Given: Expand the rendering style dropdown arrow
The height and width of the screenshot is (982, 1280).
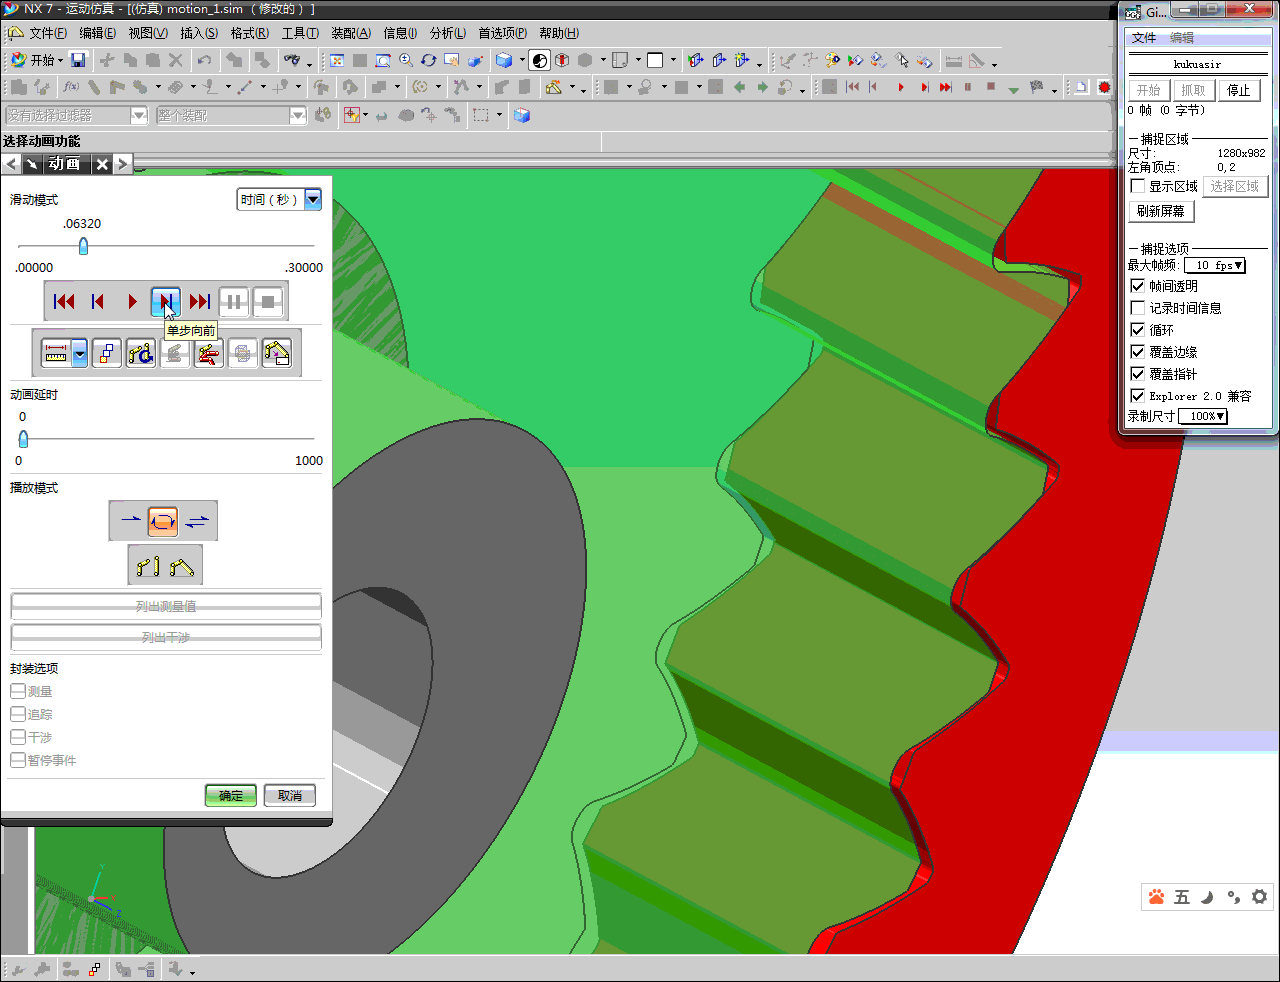Looking at the screenshot, I should 522,60.
